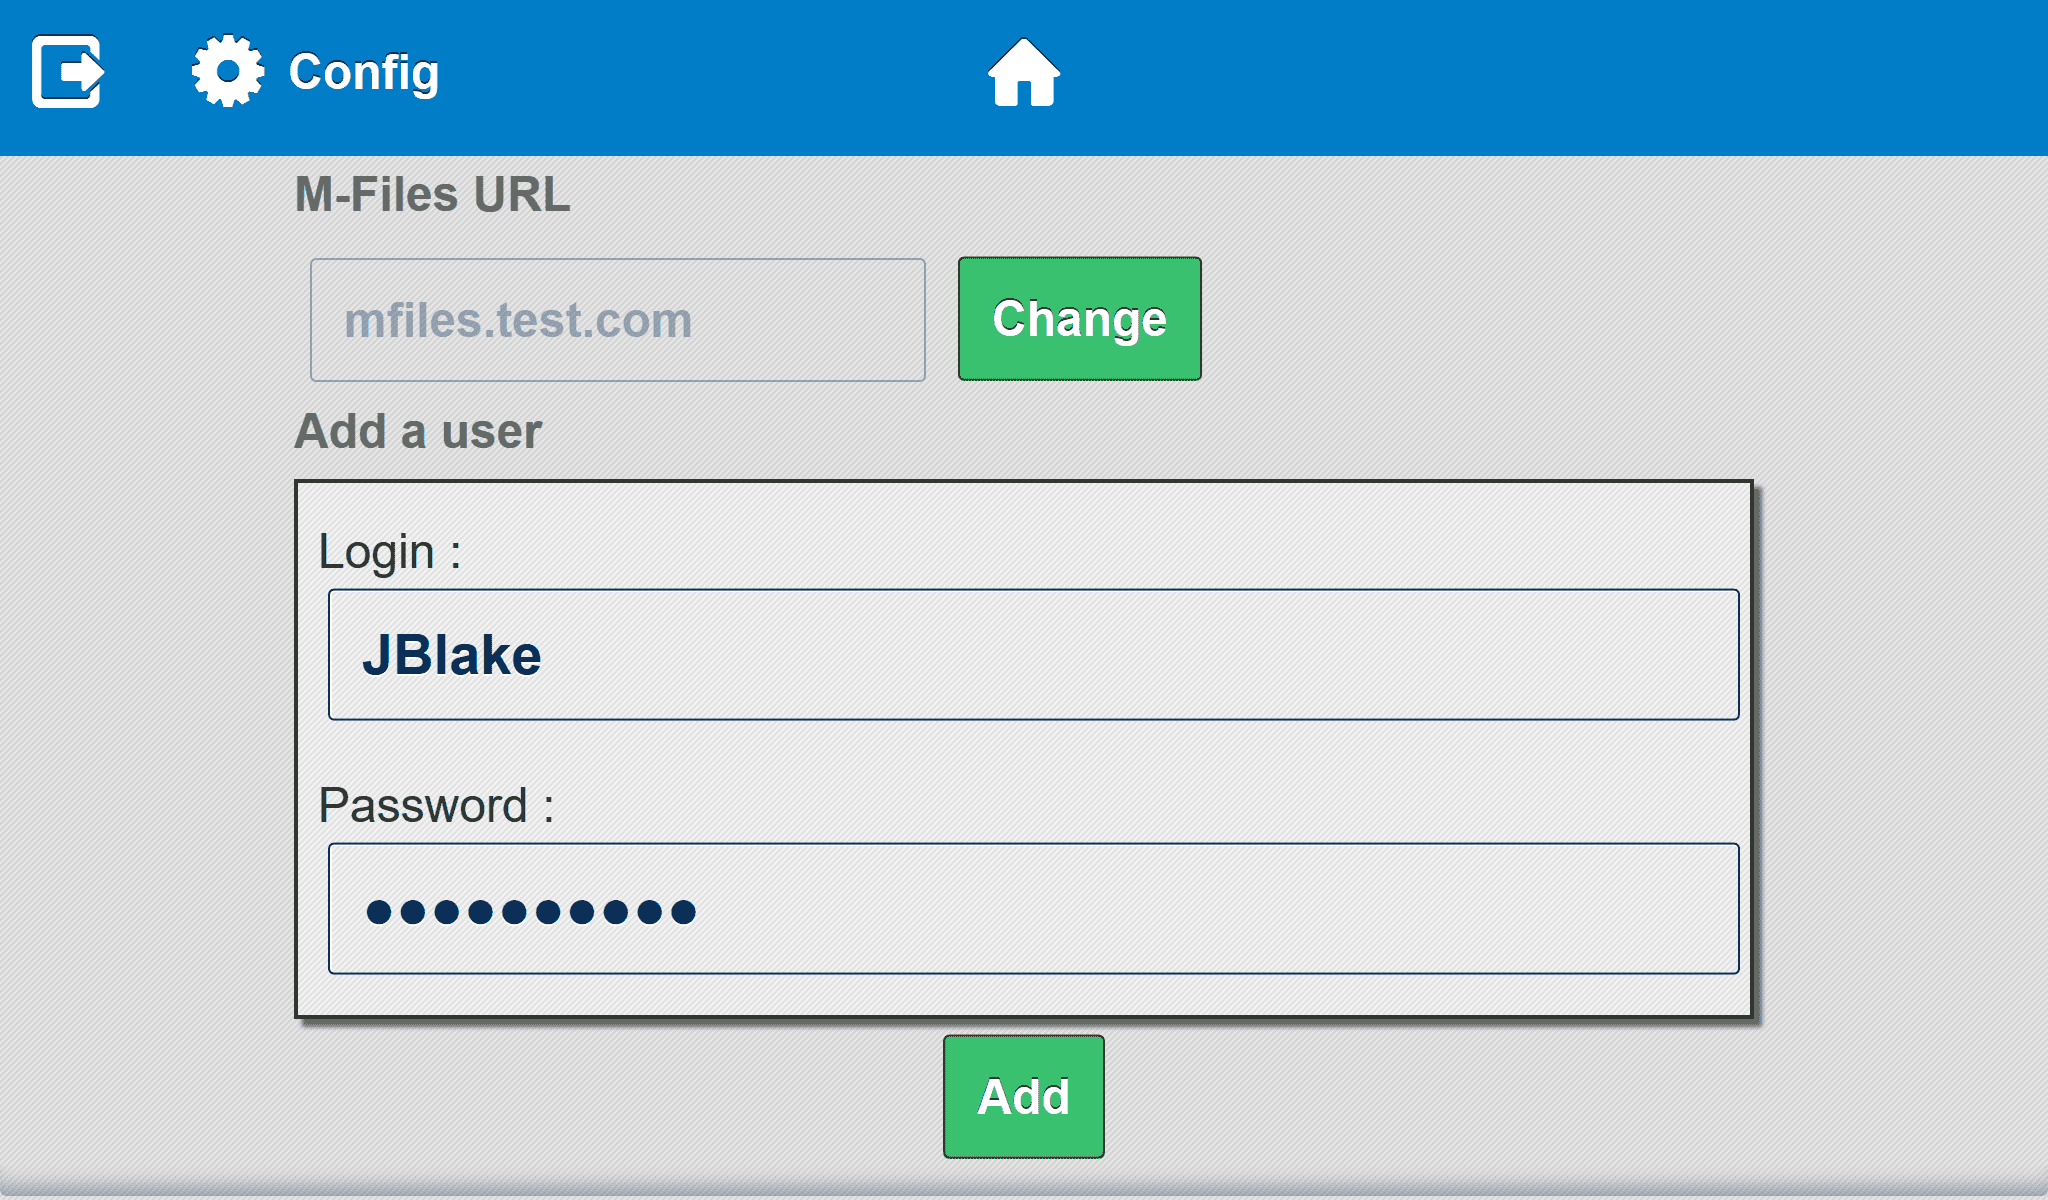Click into the Login text field
This screenshot has height=1200, width=2048.
[1033, 655]
